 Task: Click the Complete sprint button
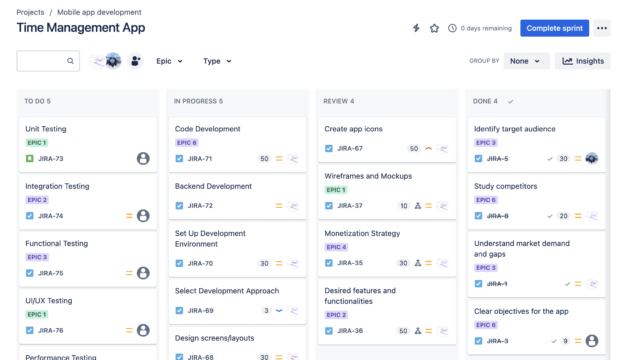coord(554,28)
